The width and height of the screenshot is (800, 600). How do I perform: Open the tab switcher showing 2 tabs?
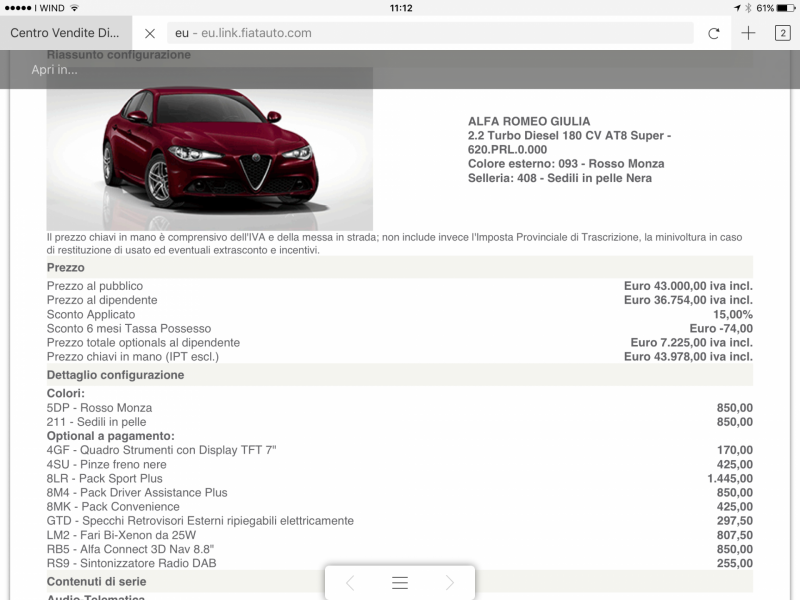[782, 33]
